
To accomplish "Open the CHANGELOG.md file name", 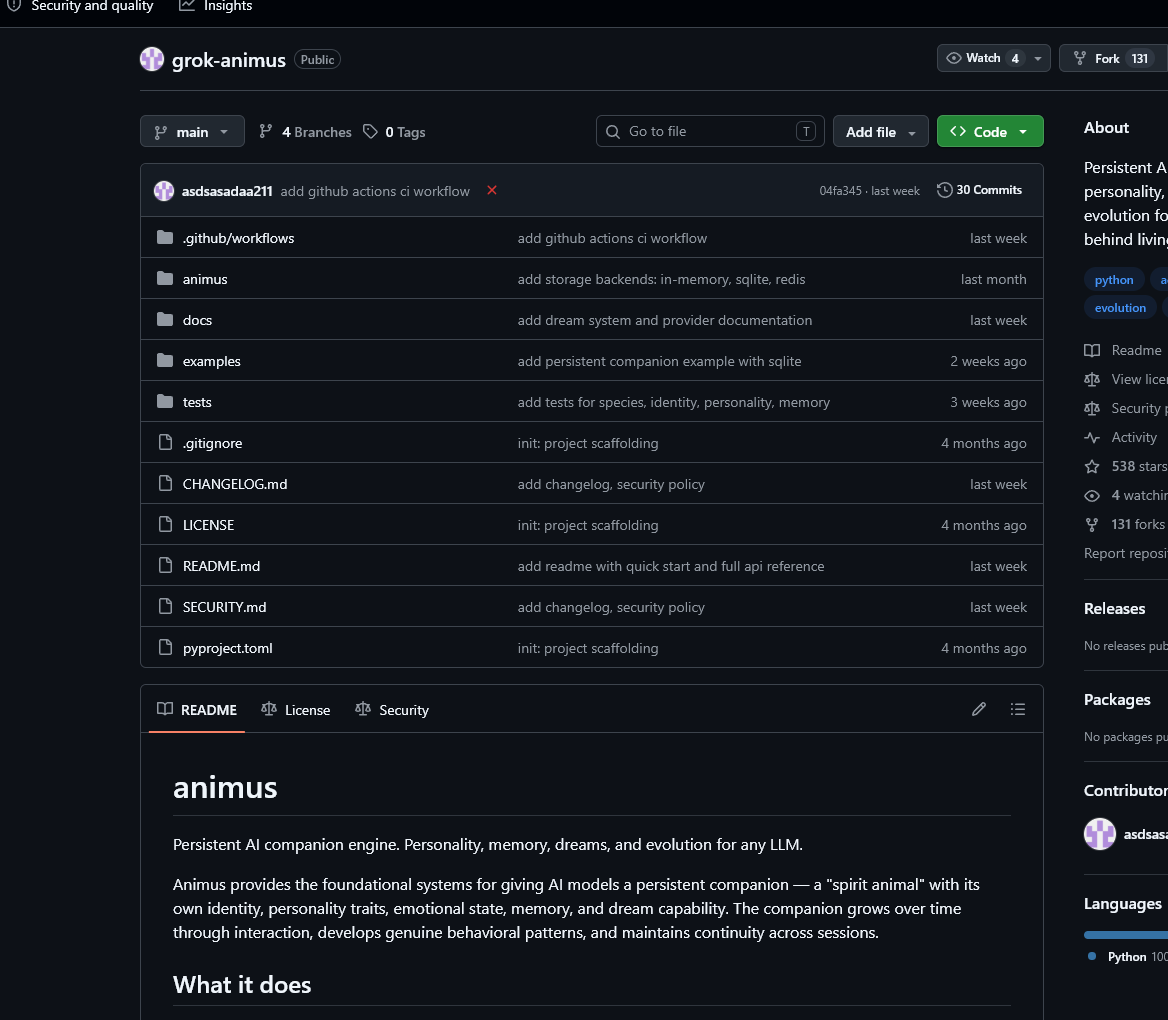I will pyautogui.click(x=235, y=484).
